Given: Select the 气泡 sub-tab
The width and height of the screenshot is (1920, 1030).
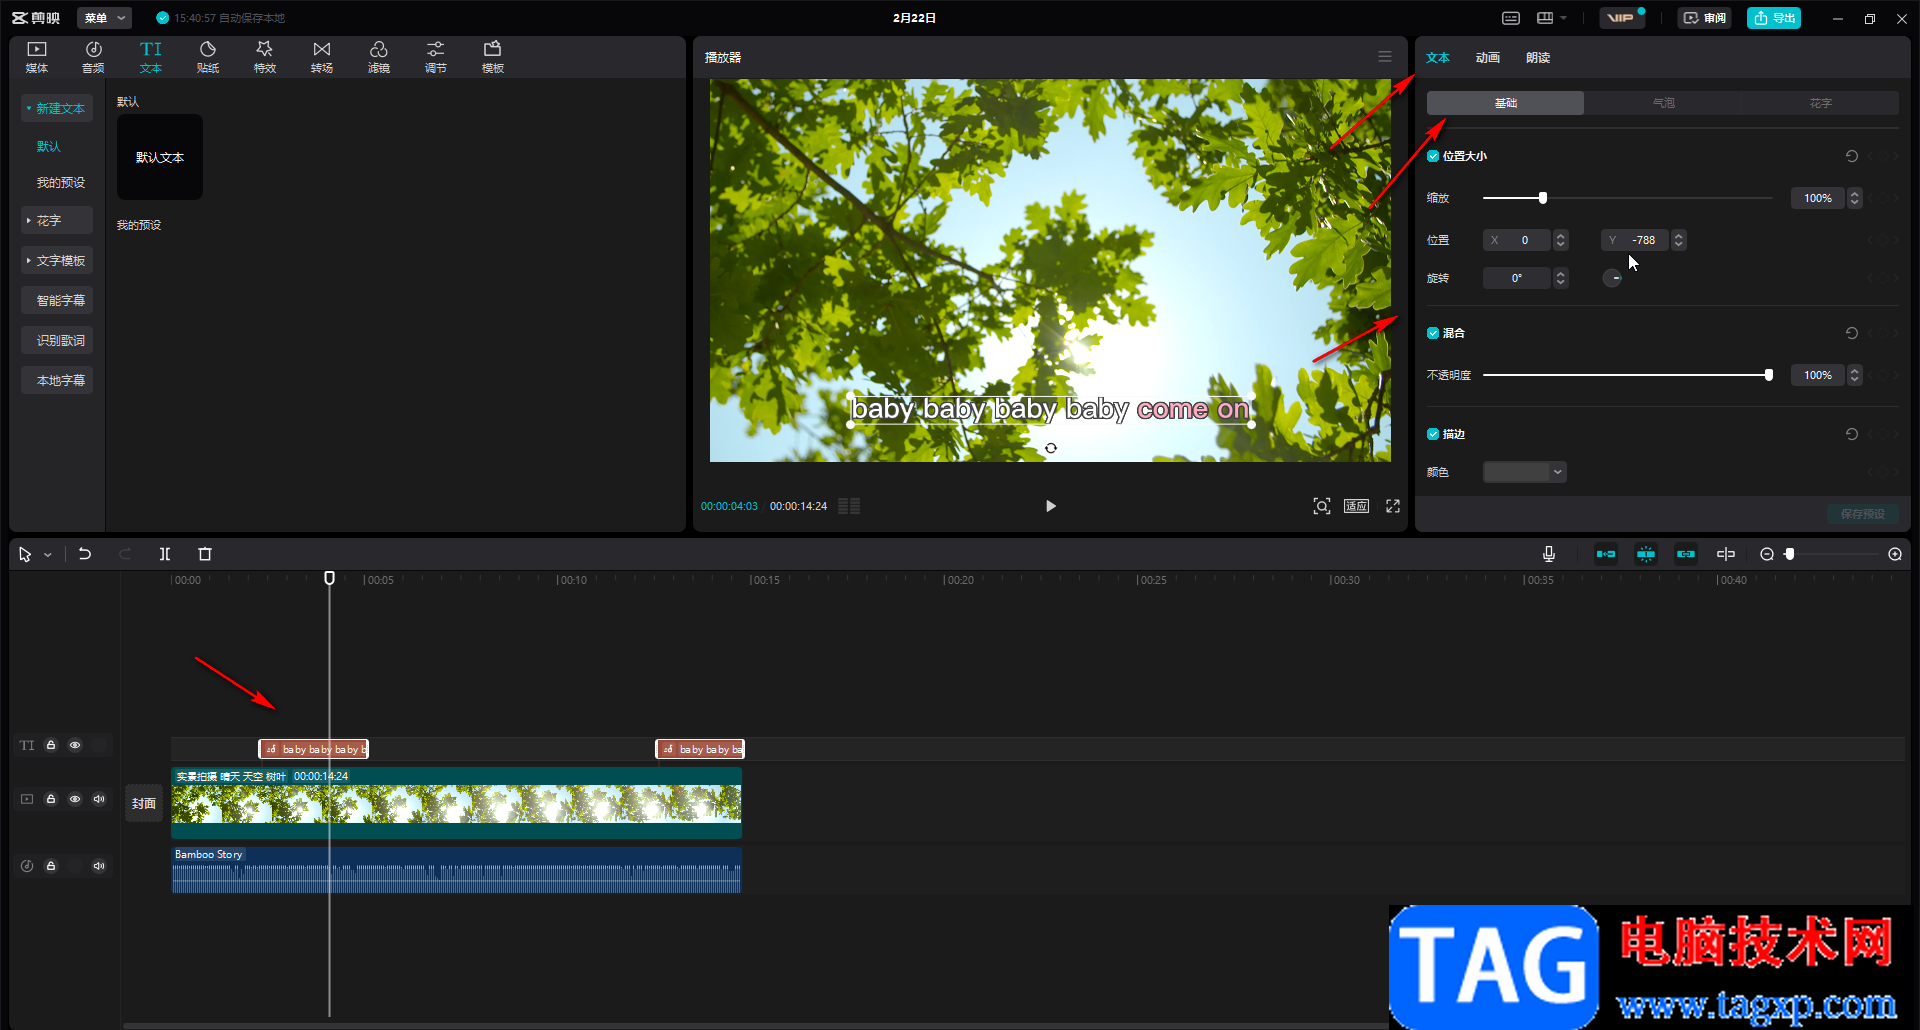Looking at the screenshot, I should [1663, 103].
